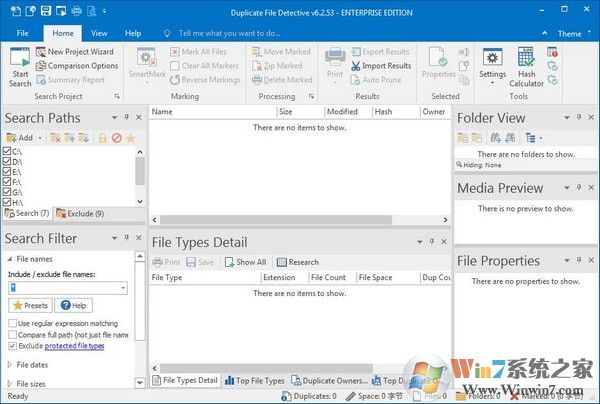The width and height of the screenshot is (600, 404).
Task: Pin the Search Paths panel
Action: tap(127, 119)
